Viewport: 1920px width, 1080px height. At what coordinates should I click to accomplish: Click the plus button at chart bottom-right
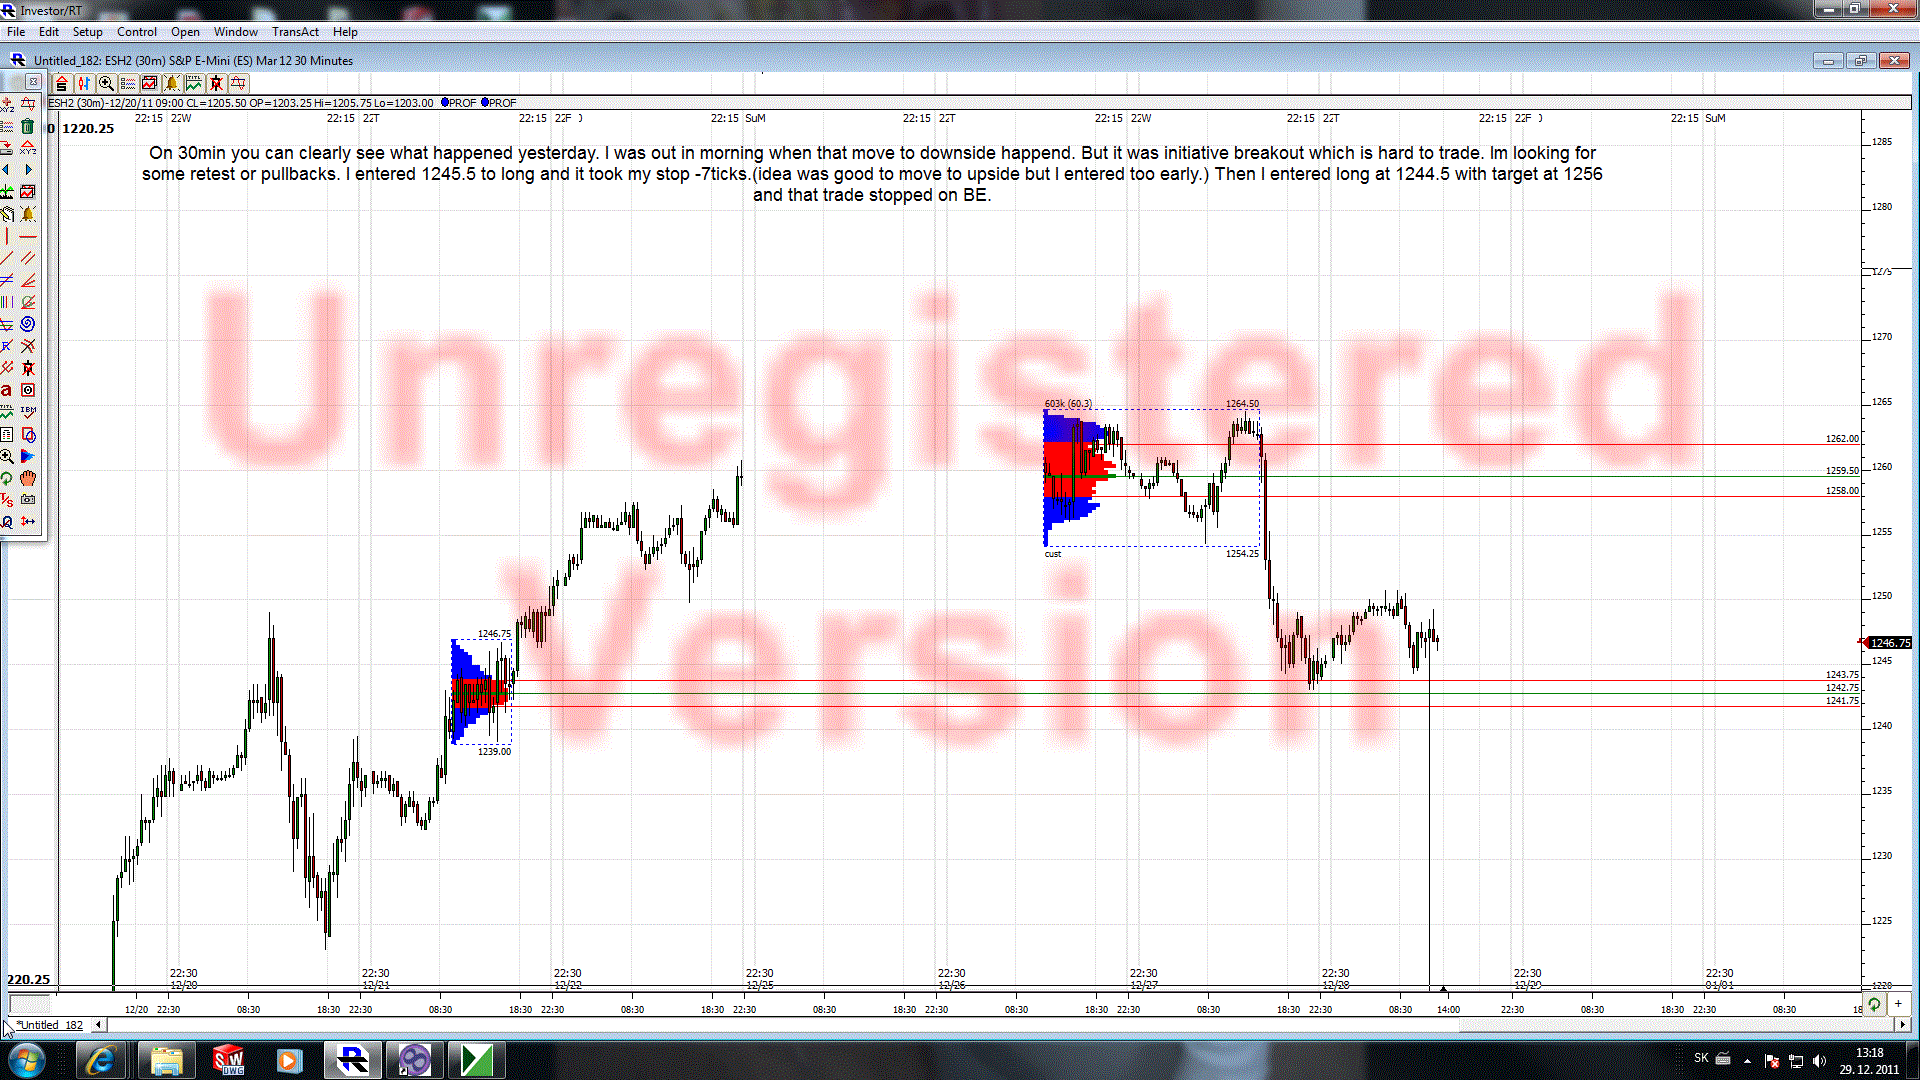1897,1004
